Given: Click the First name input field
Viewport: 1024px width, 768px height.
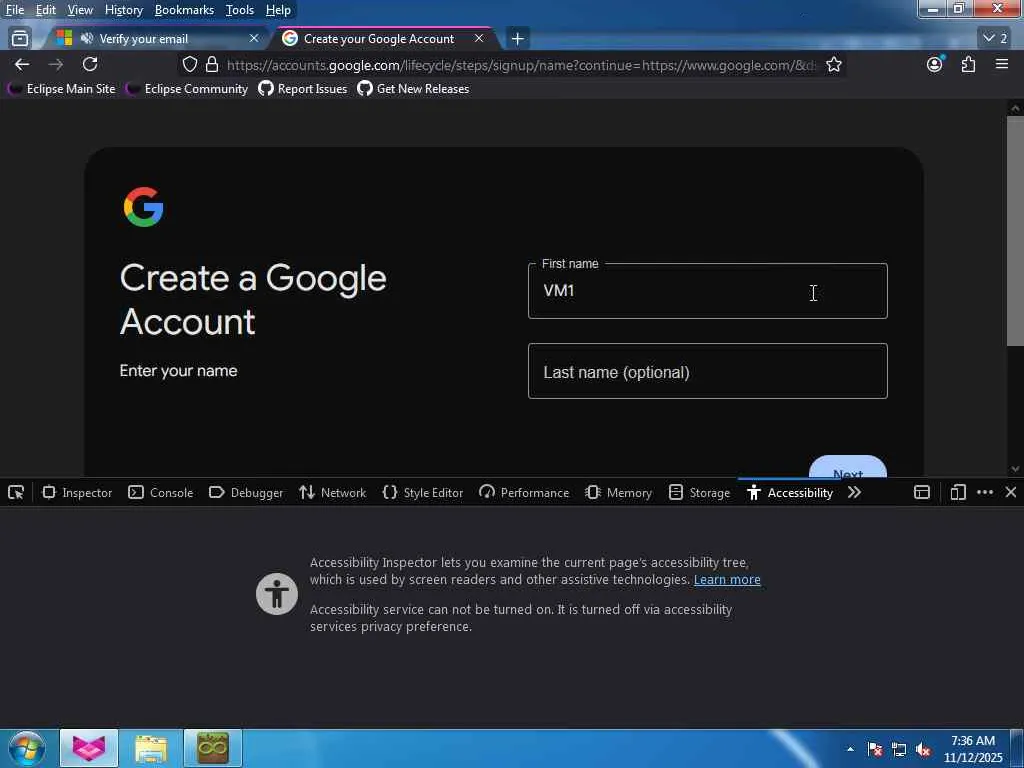Looking at the screenshot, I should point(707,291).
